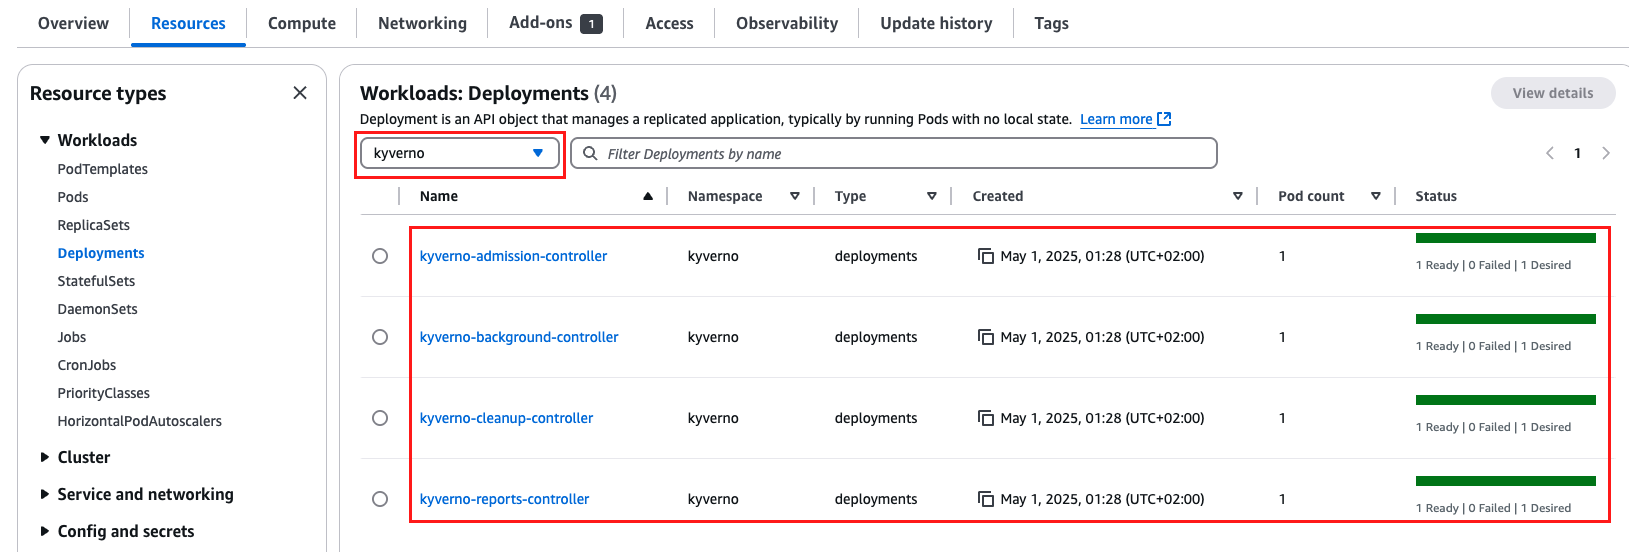Collapse the Workloads tree section
The width and height of the screenshot is (1629, 552).
click(x=44, y=140)
